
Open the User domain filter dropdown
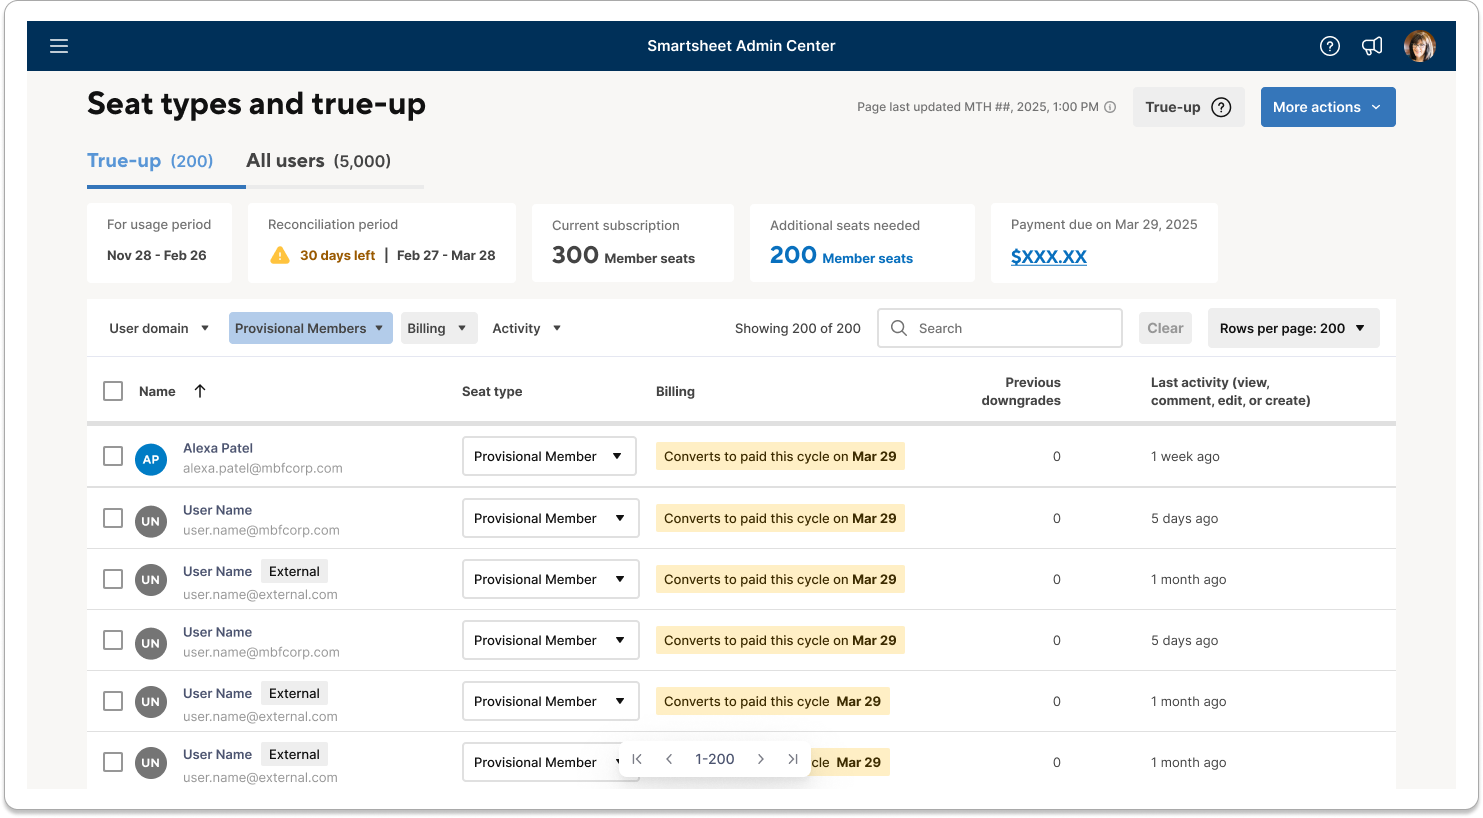(159, 328)
